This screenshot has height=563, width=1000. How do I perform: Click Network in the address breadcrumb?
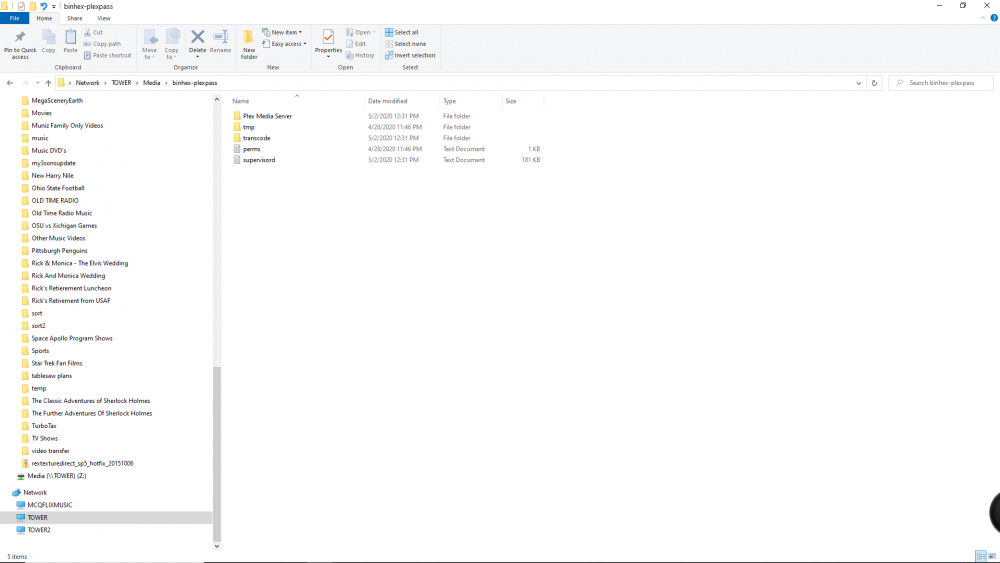[x=87, y=83]
